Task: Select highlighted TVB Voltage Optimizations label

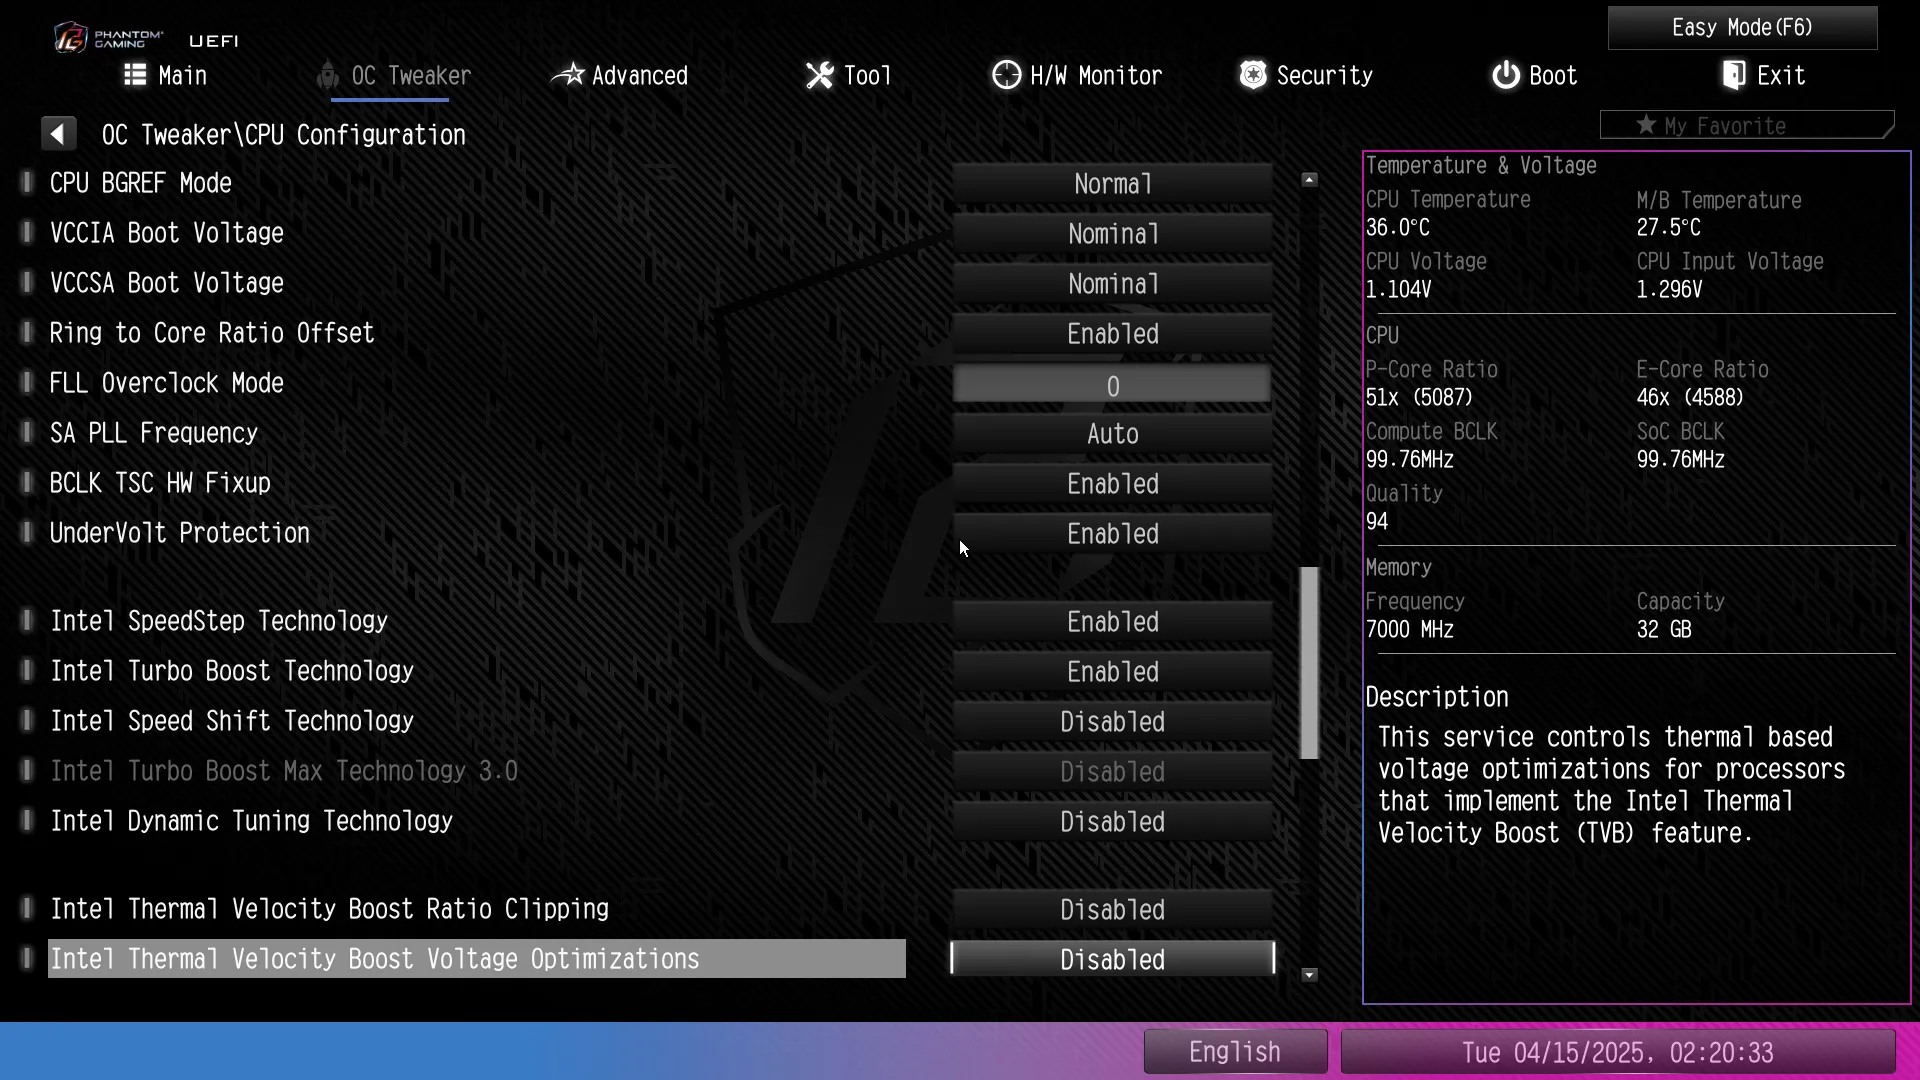Action: pos(477,959)
